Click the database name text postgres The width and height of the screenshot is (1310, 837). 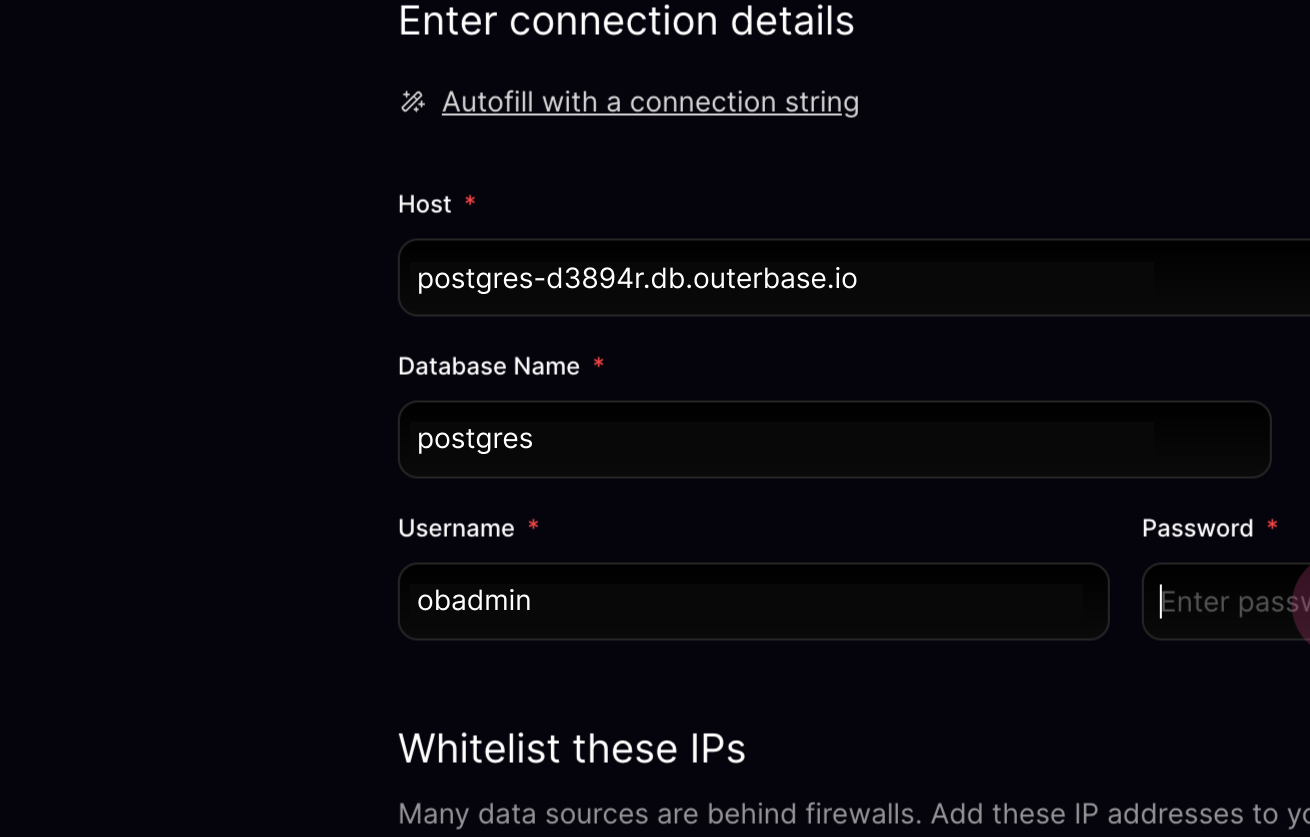[474, 438]
